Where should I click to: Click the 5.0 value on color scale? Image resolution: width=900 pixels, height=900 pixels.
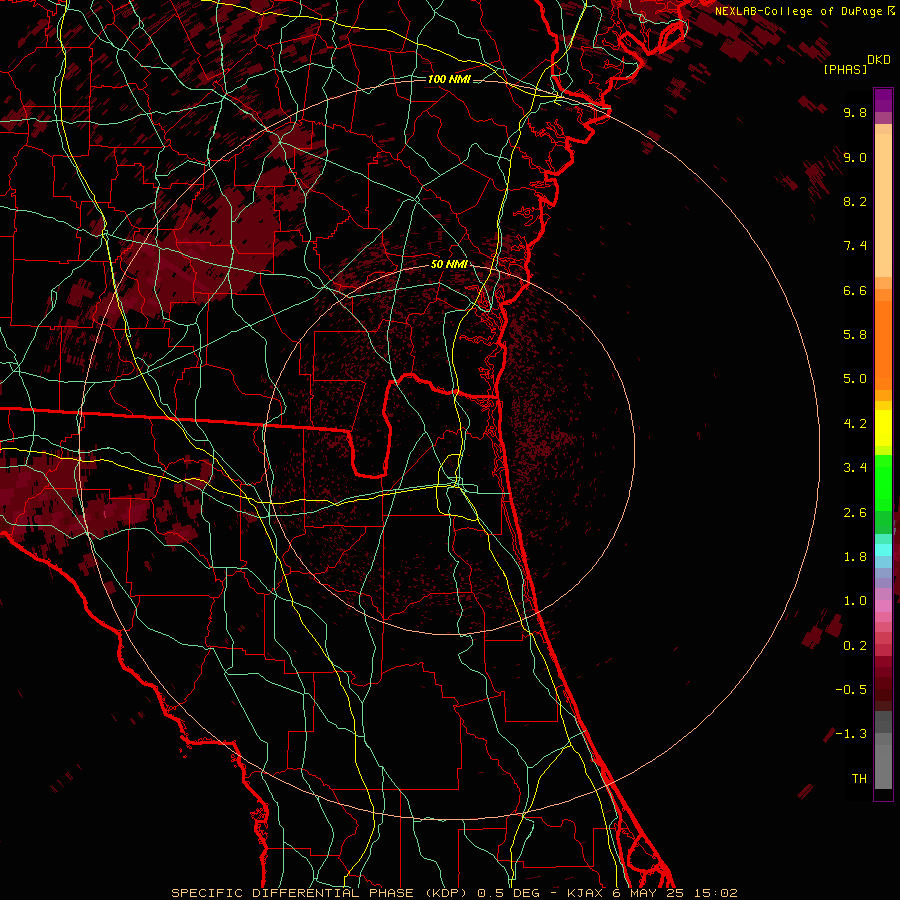click(x=855, y=379)
